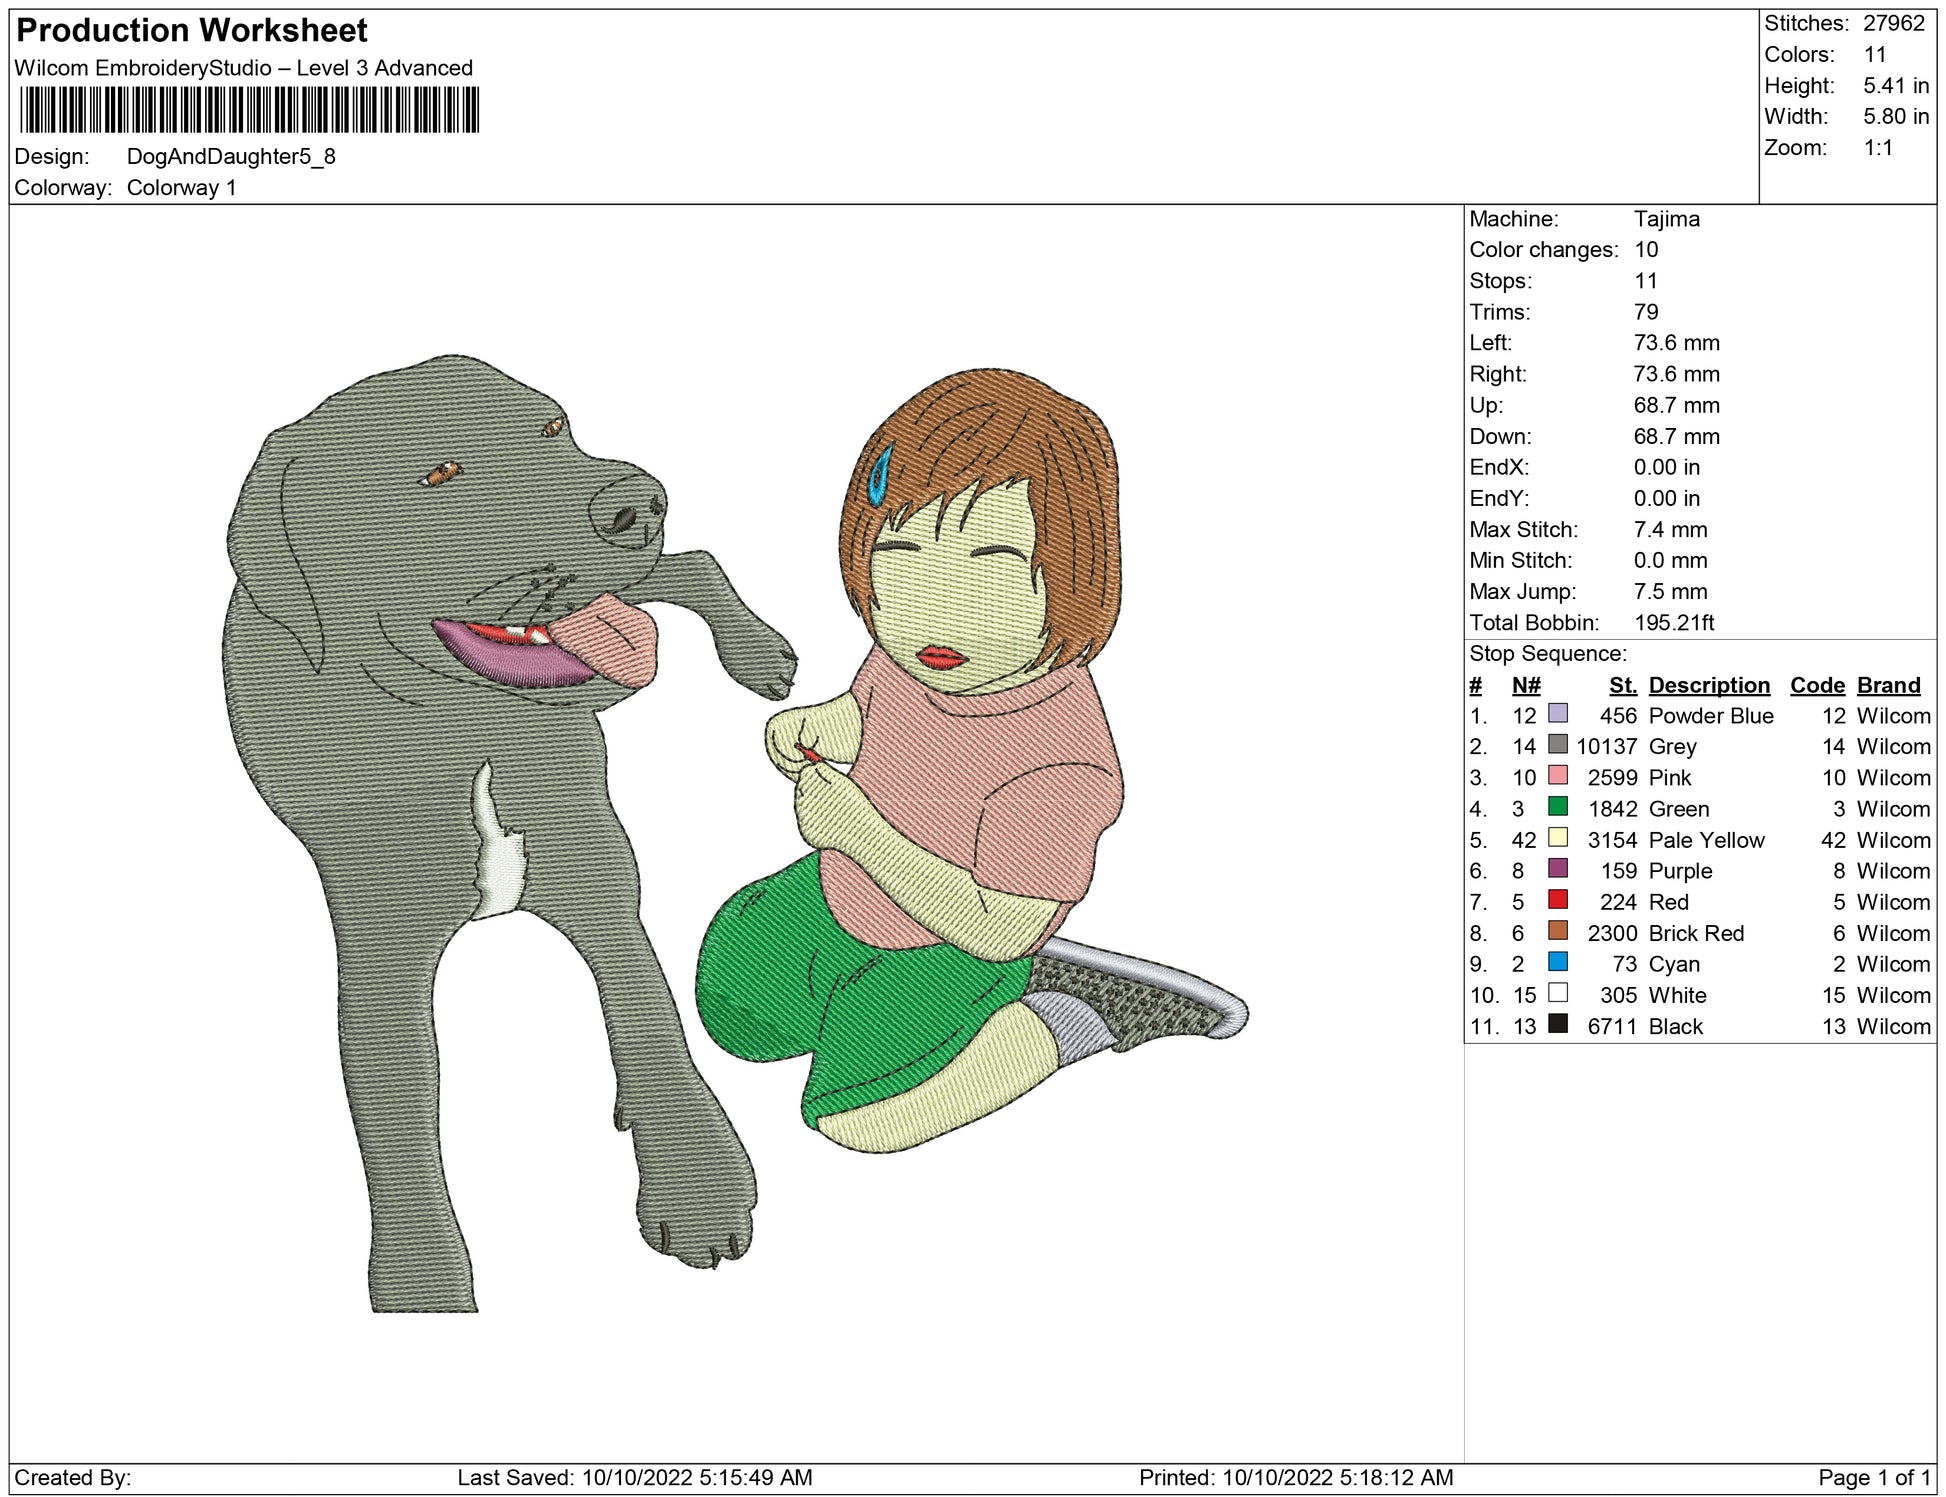This screenshot has height=1497, width=1946.
Task: Click the Purple thread color swatch
Action: 1557,869
